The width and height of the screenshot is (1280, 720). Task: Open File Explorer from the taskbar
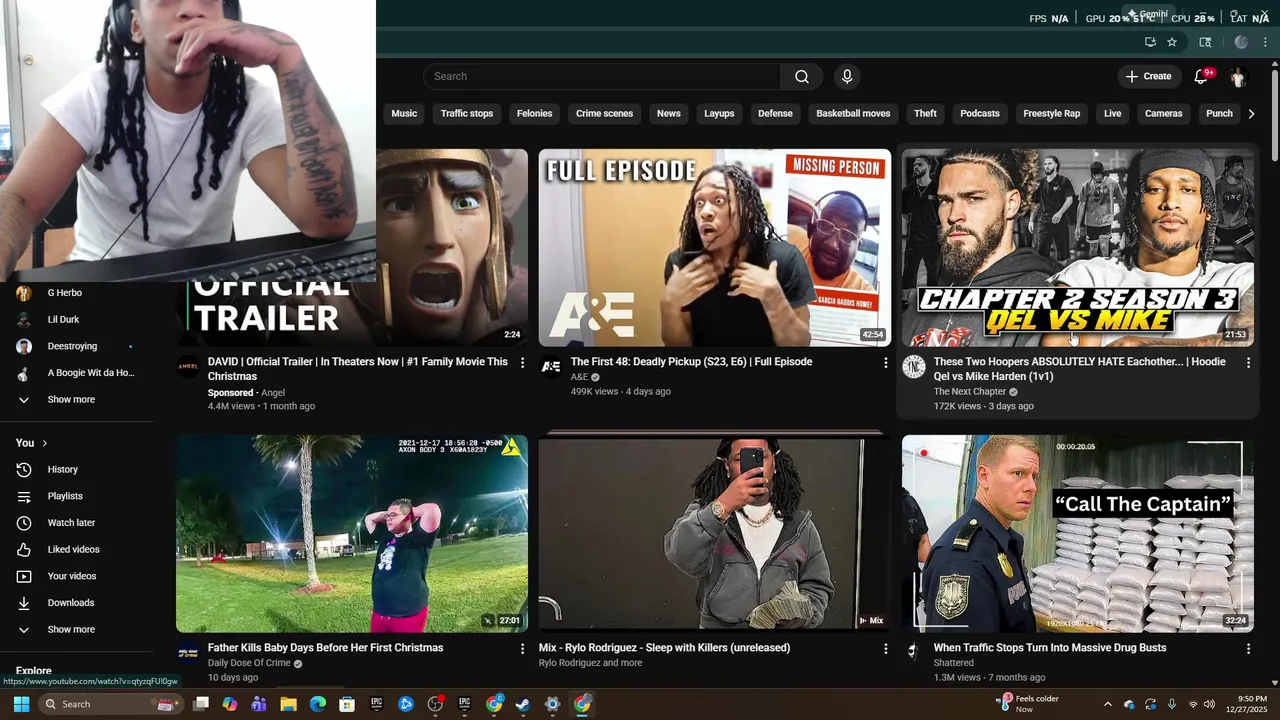point(288,704)
